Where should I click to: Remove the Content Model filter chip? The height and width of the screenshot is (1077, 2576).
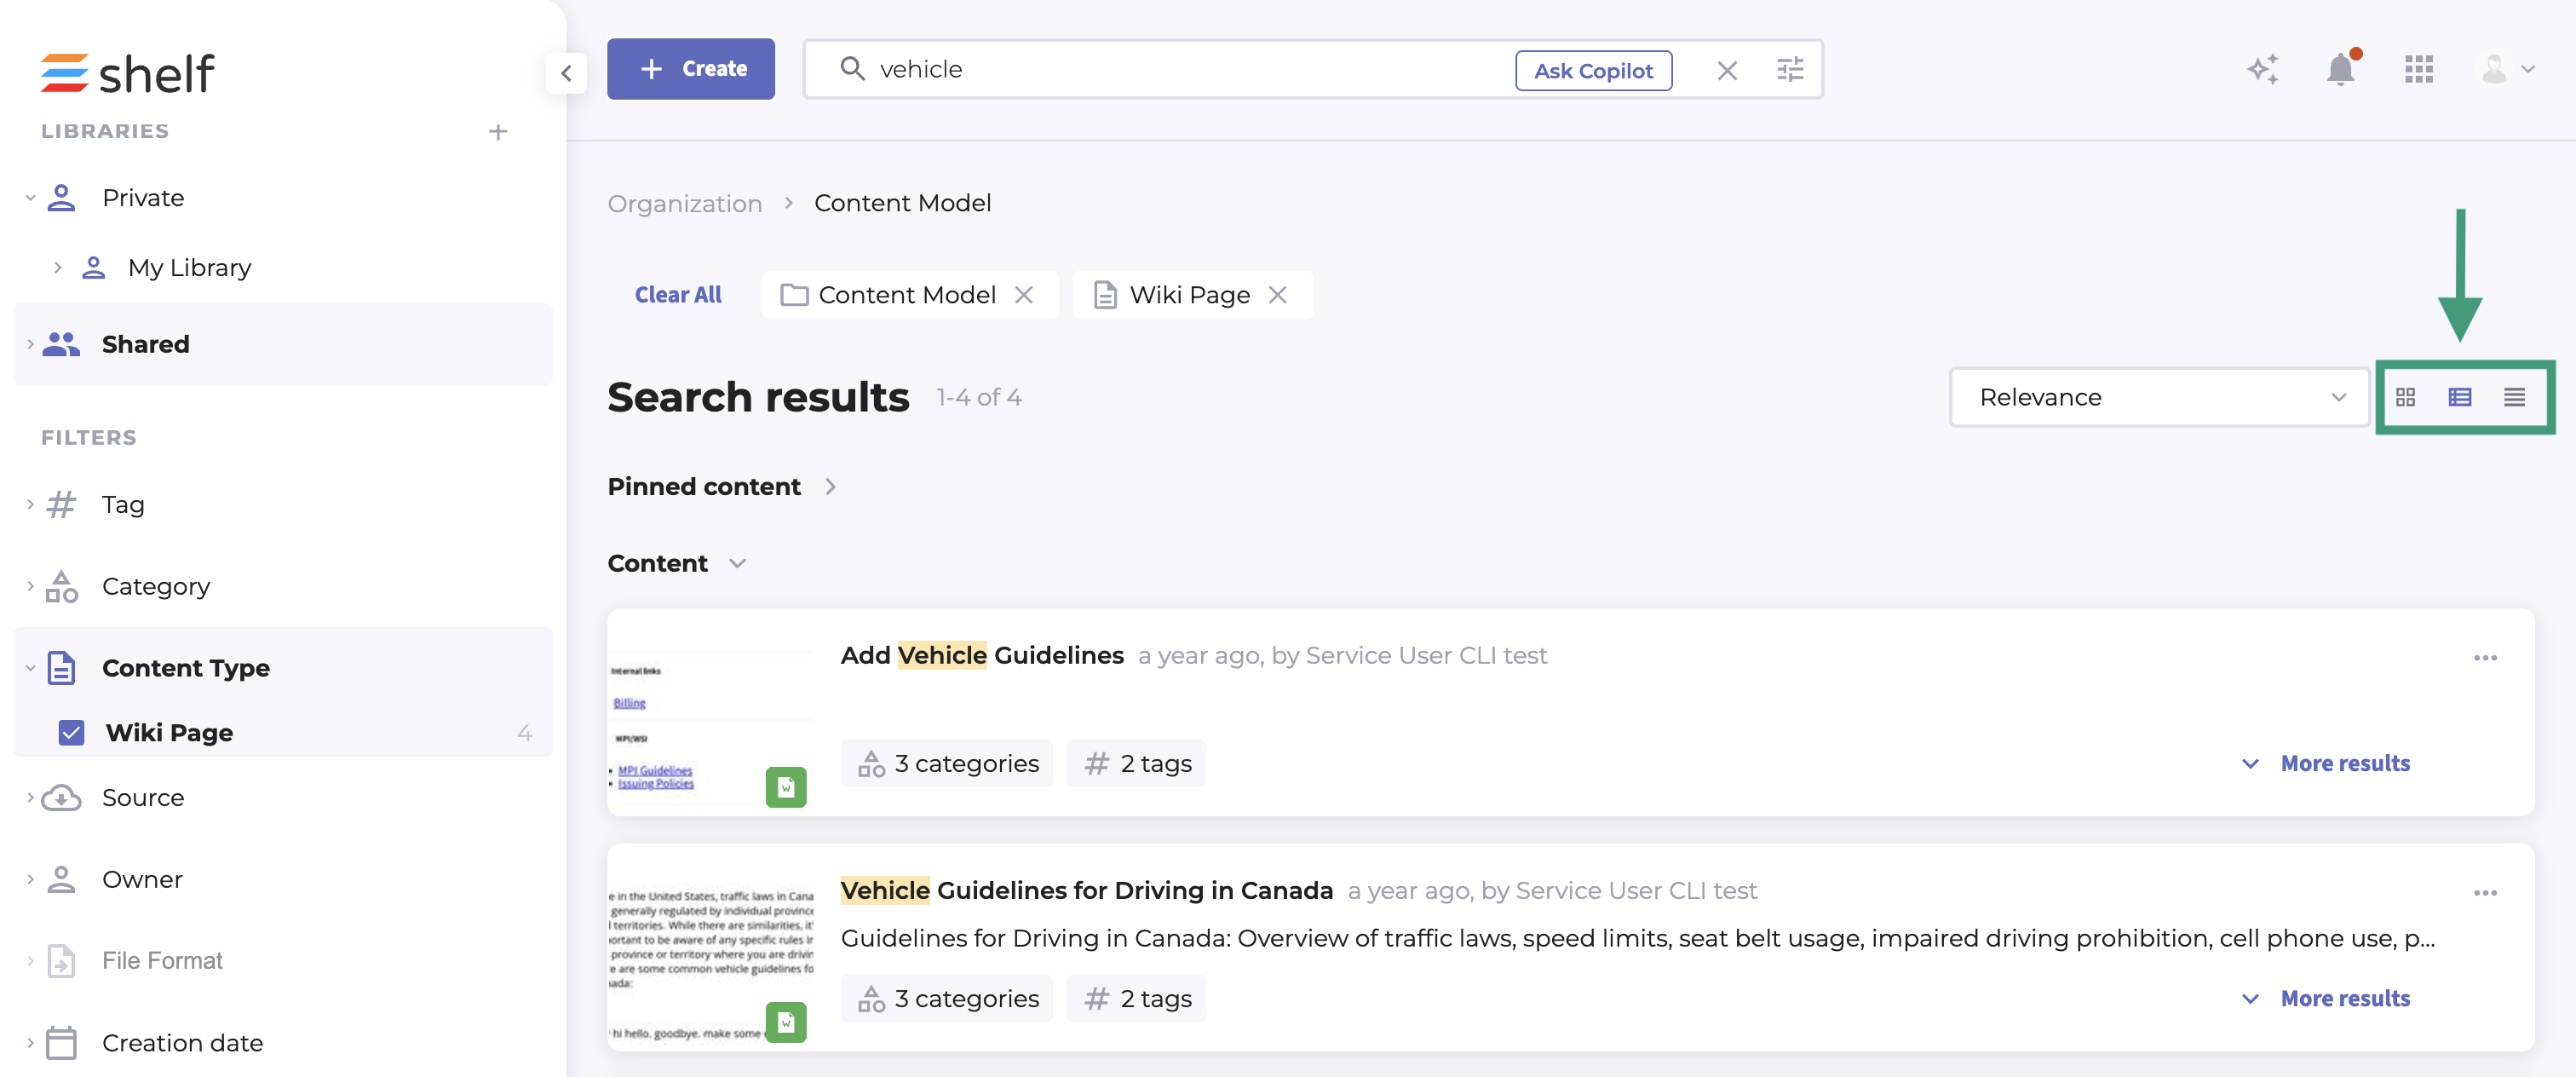click(x=1024, y=295)
